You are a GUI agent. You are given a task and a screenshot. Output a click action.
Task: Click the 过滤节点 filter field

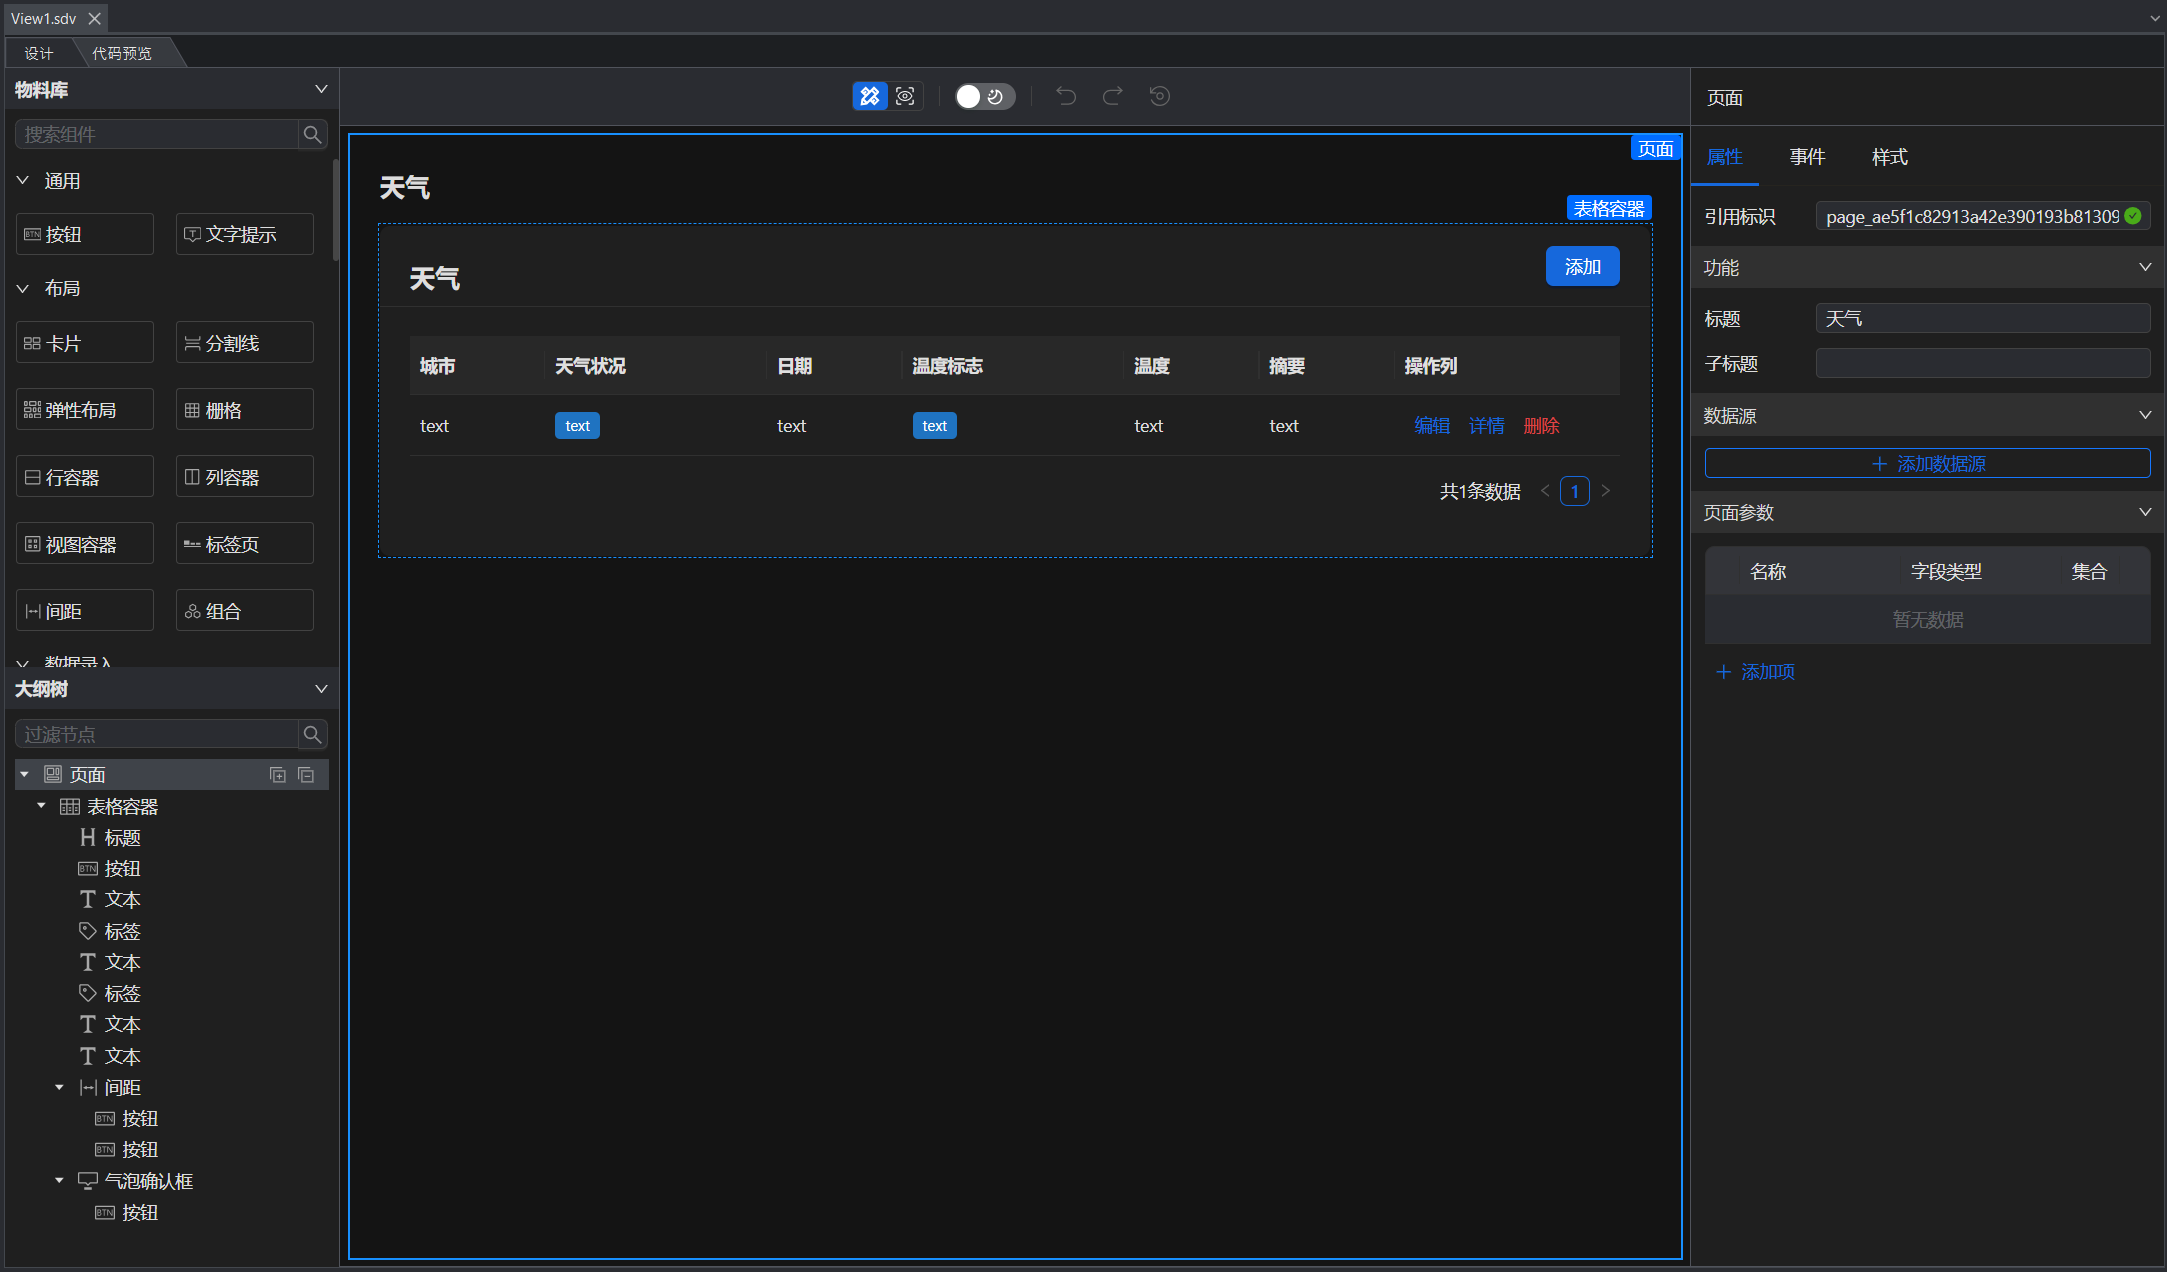pos(157,734)
